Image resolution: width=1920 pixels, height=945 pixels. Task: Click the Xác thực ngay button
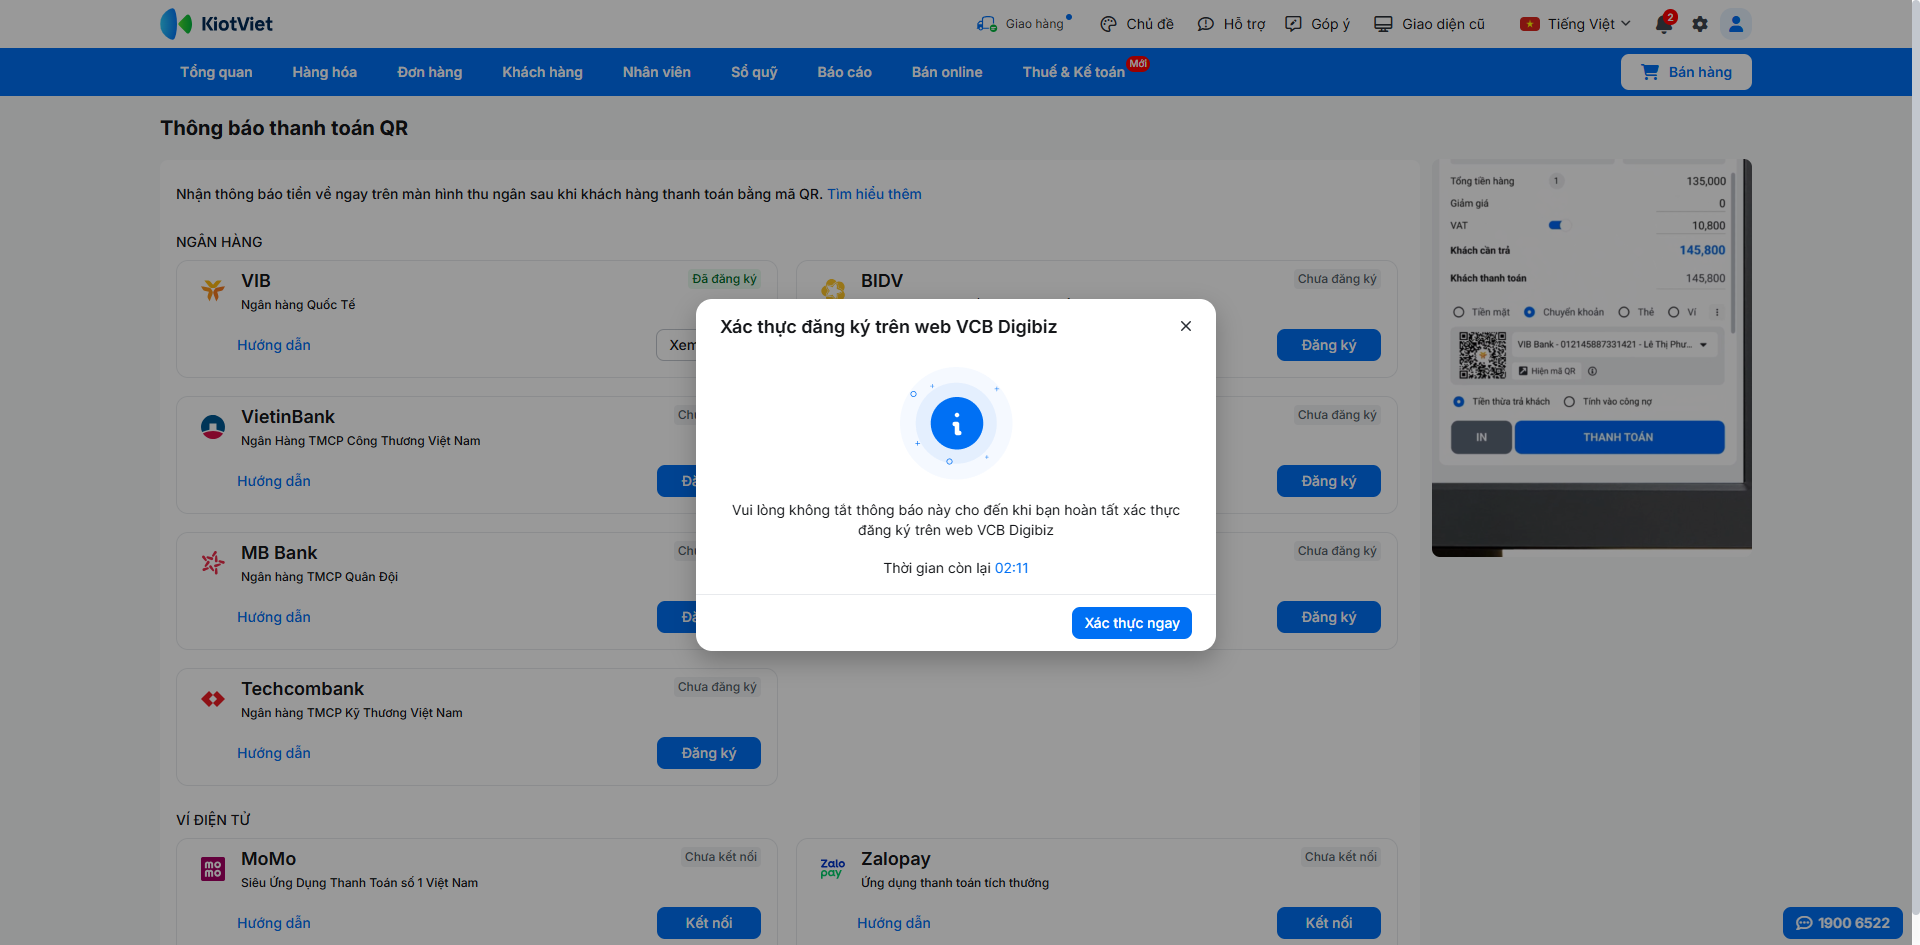(1132, 623)
